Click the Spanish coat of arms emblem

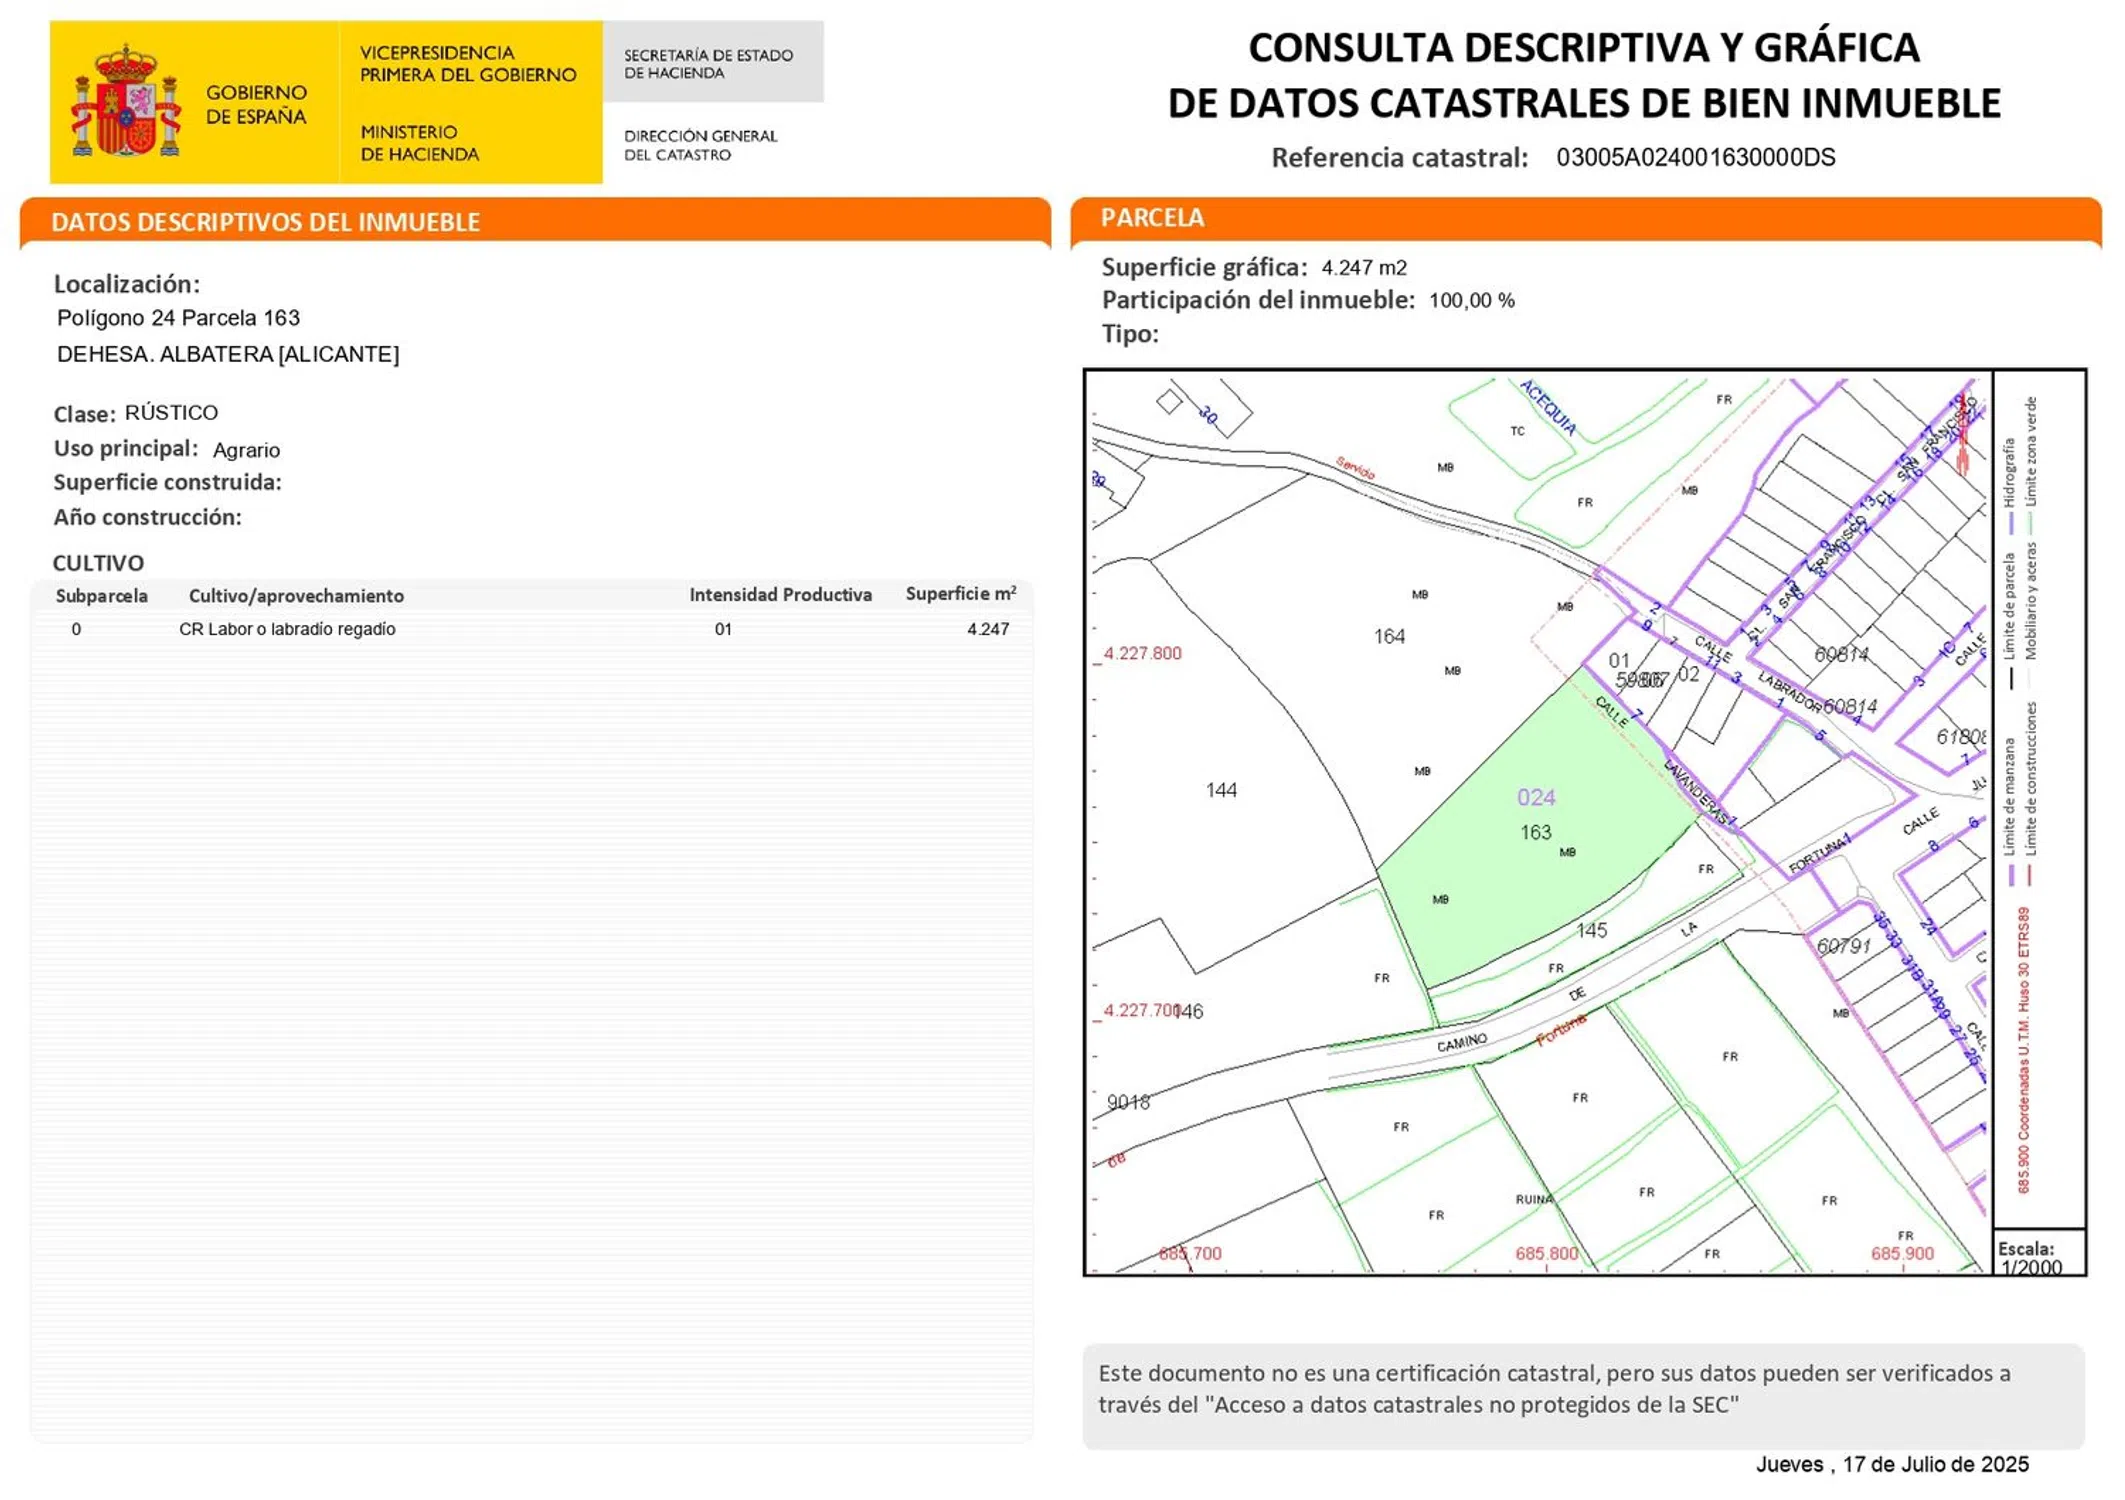tap(126, 102)
